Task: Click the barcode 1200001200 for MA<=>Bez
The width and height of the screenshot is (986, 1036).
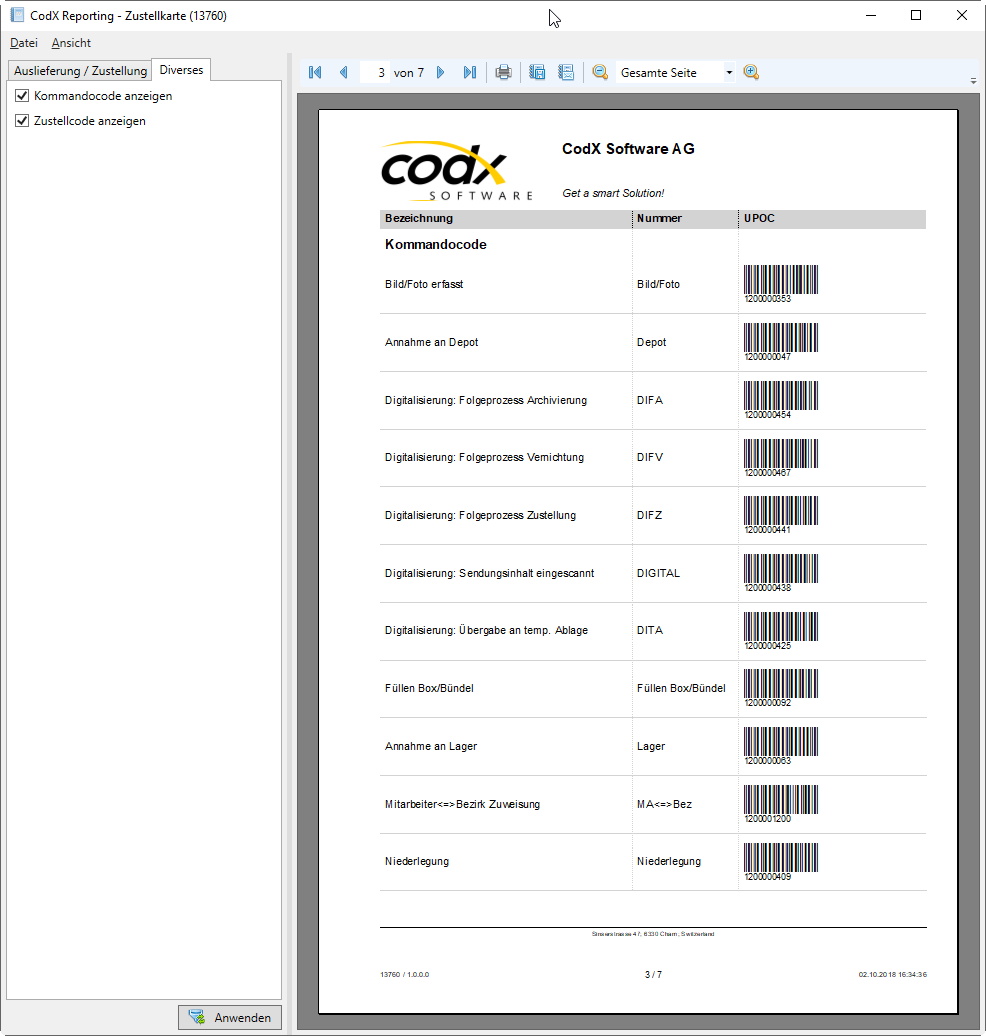Action: 780,803
